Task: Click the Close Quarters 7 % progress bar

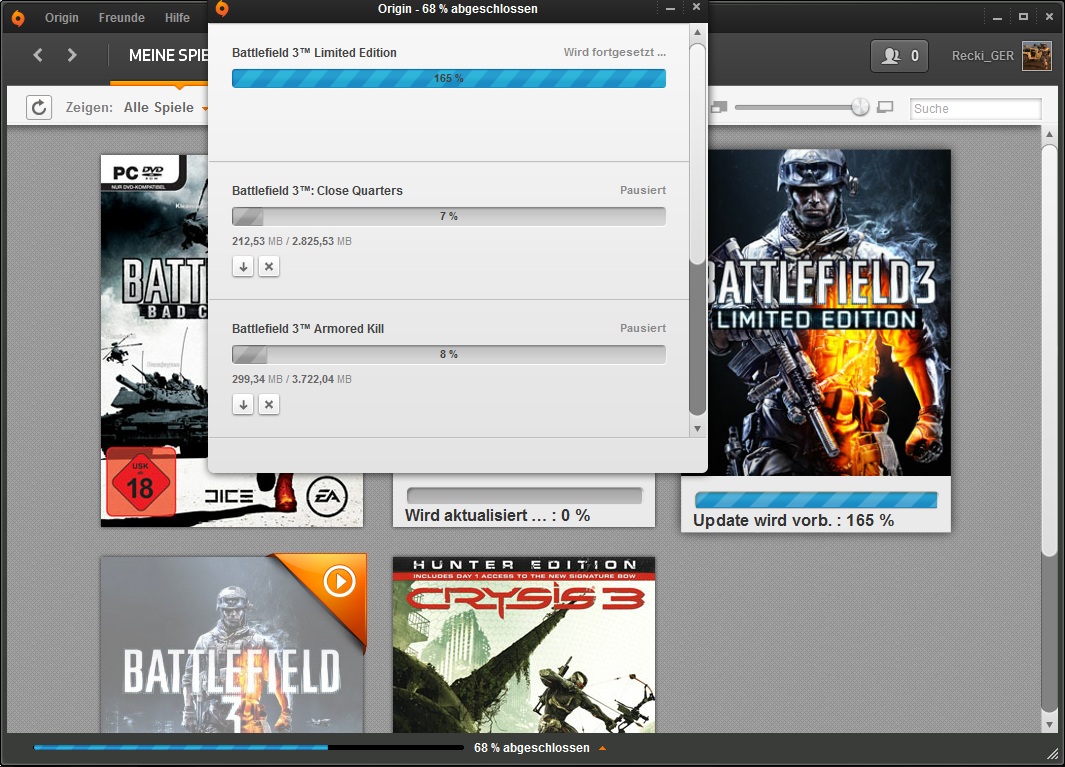Action: [x=449, y=216]
